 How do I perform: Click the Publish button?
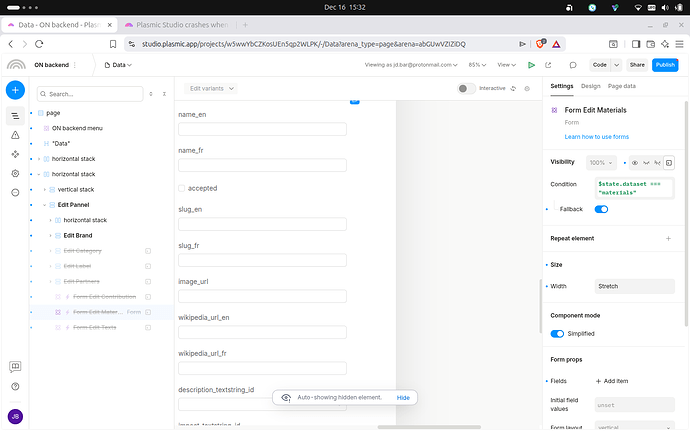tap(665, 65)
